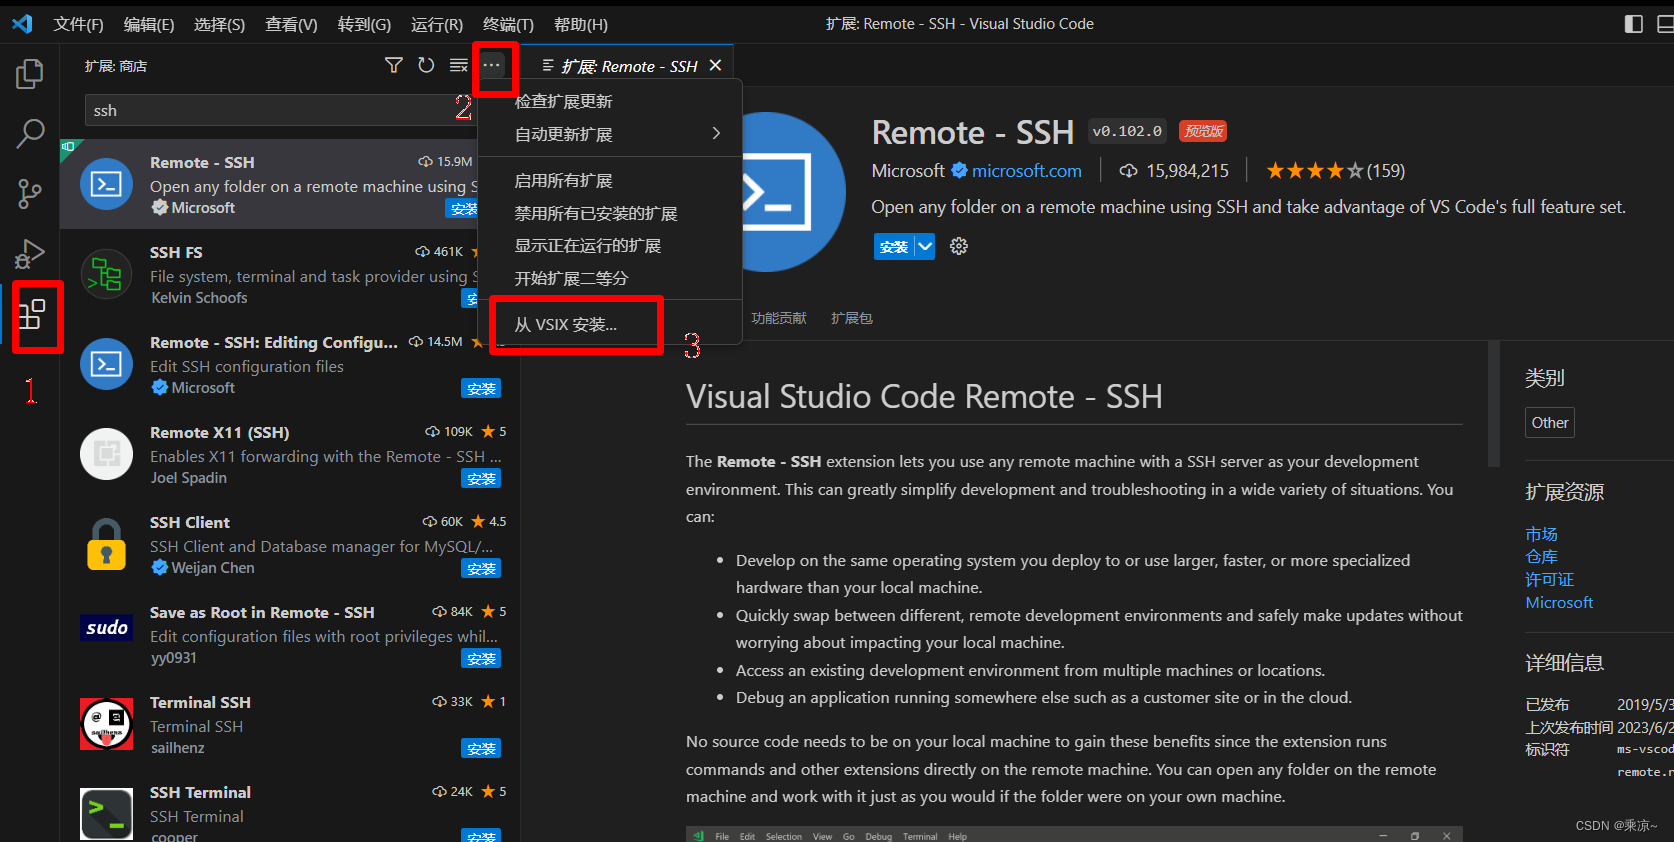This screenshot has height=842, width=1674.
Task: Click the v0.102.0 version label
Action: pos(1127,131)
